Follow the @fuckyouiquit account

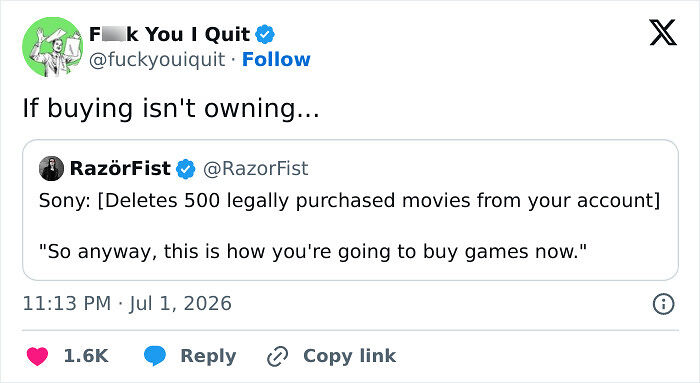click(276, 59)
